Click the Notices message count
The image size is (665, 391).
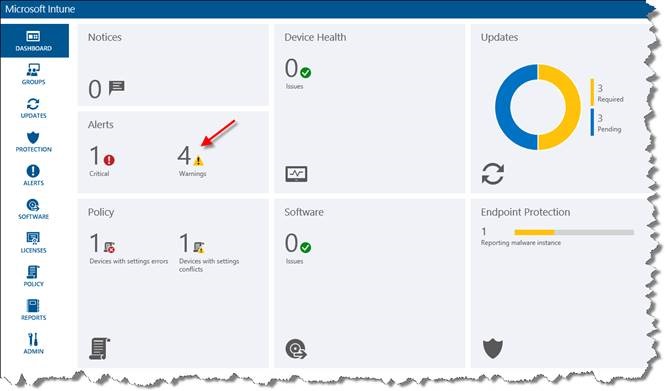tap(106, 89)
